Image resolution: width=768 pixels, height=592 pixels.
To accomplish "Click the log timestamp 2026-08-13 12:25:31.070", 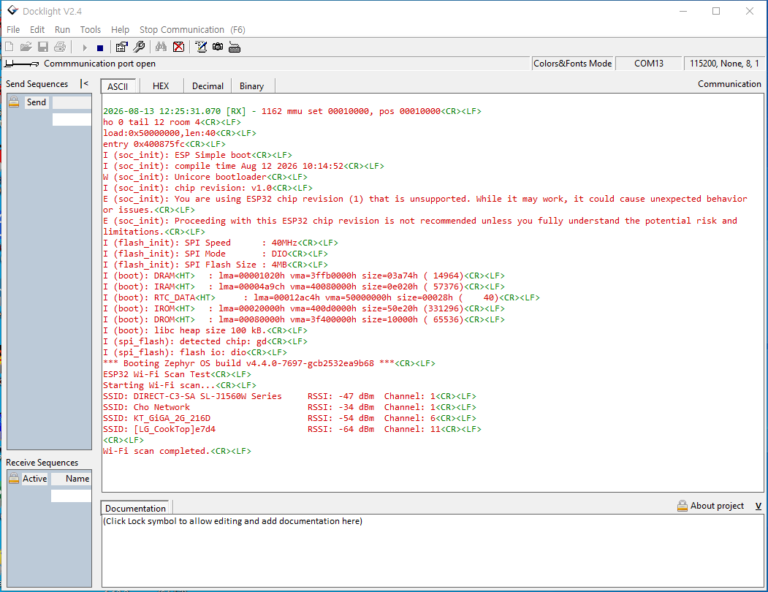I will point(162,111).
